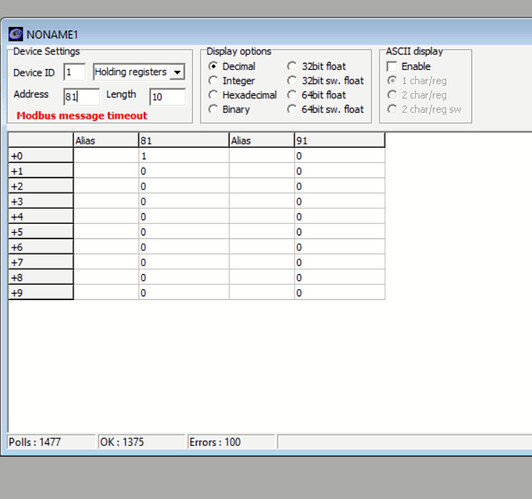The width and height of the screenshot is (532, 499).
Task: Click column 91 value in row +0
Action: (x=339, y=156)
